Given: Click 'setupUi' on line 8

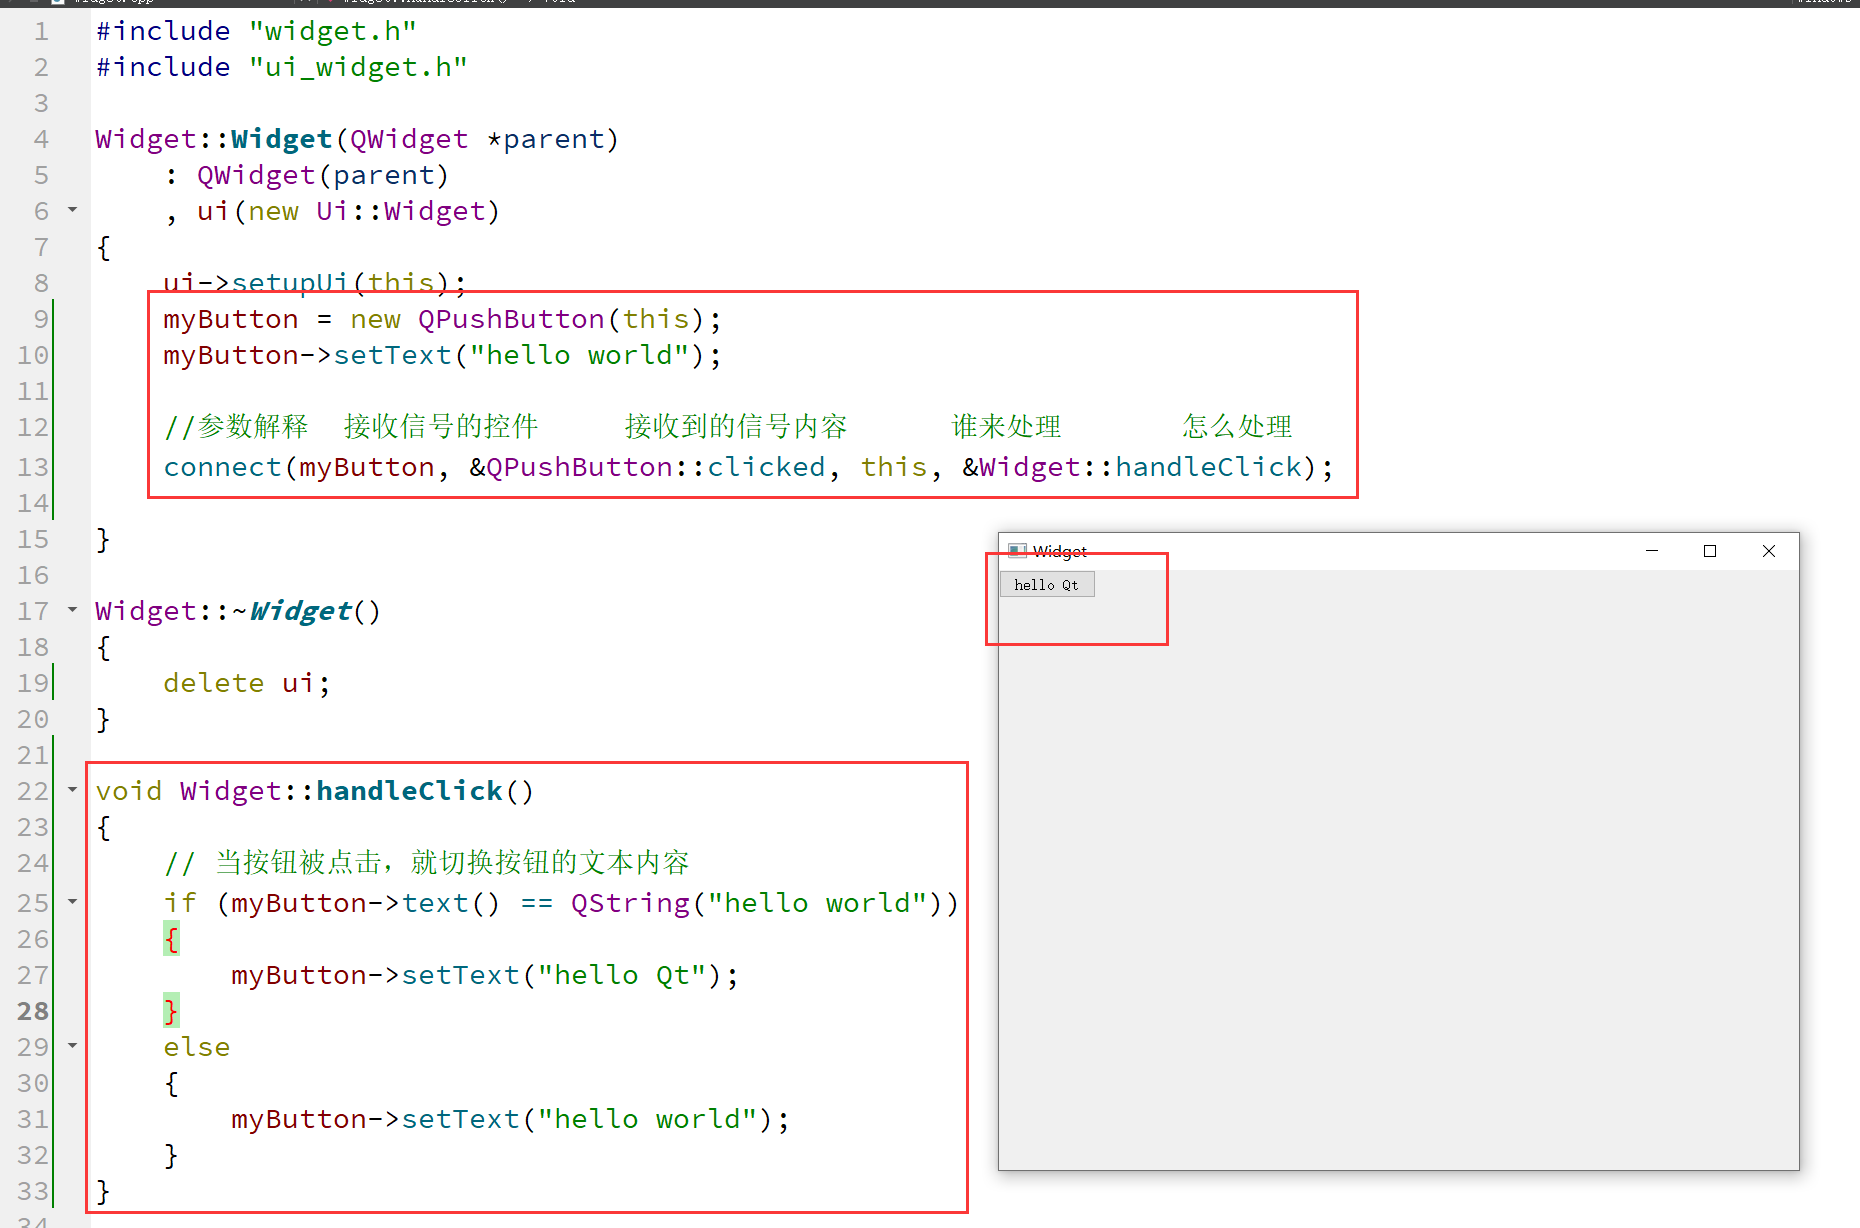Looking at the screenshot, I should click(x=290, y=283).
